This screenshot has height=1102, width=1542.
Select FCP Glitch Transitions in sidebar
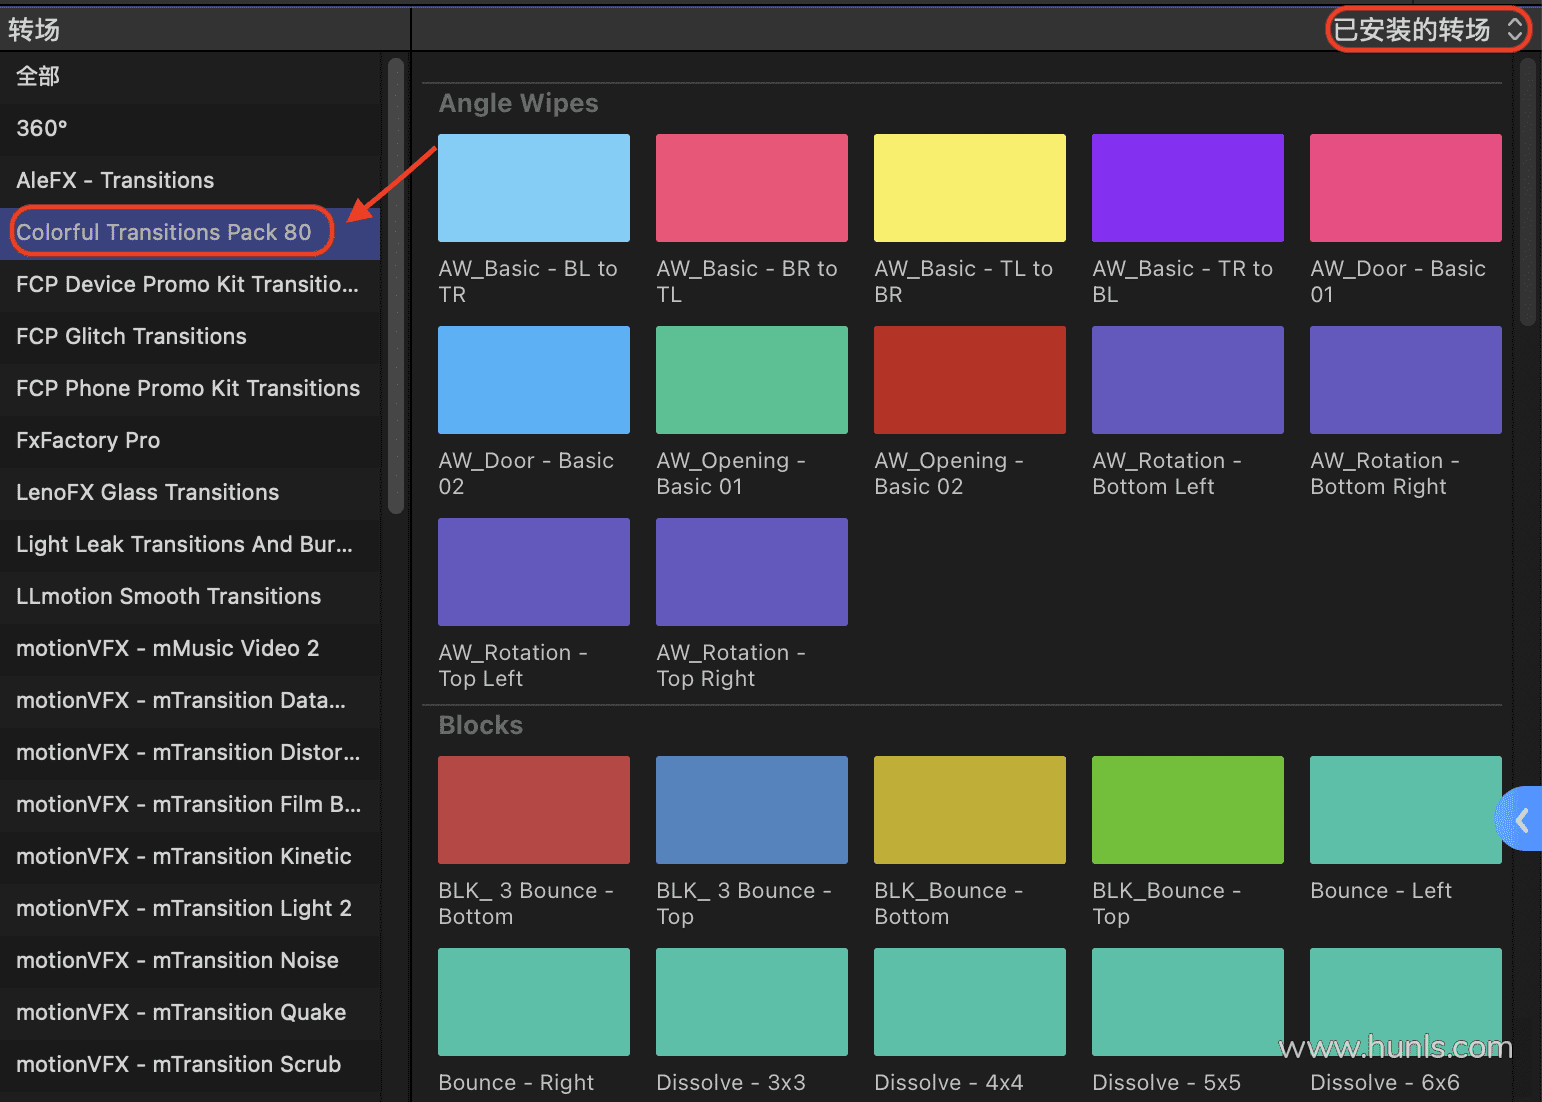(131, 336)
